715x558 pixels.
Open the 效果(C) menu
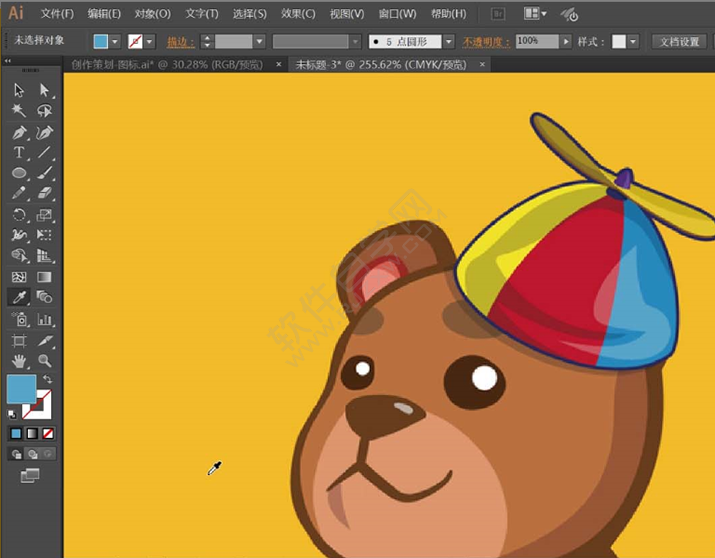tap(298, 14)
